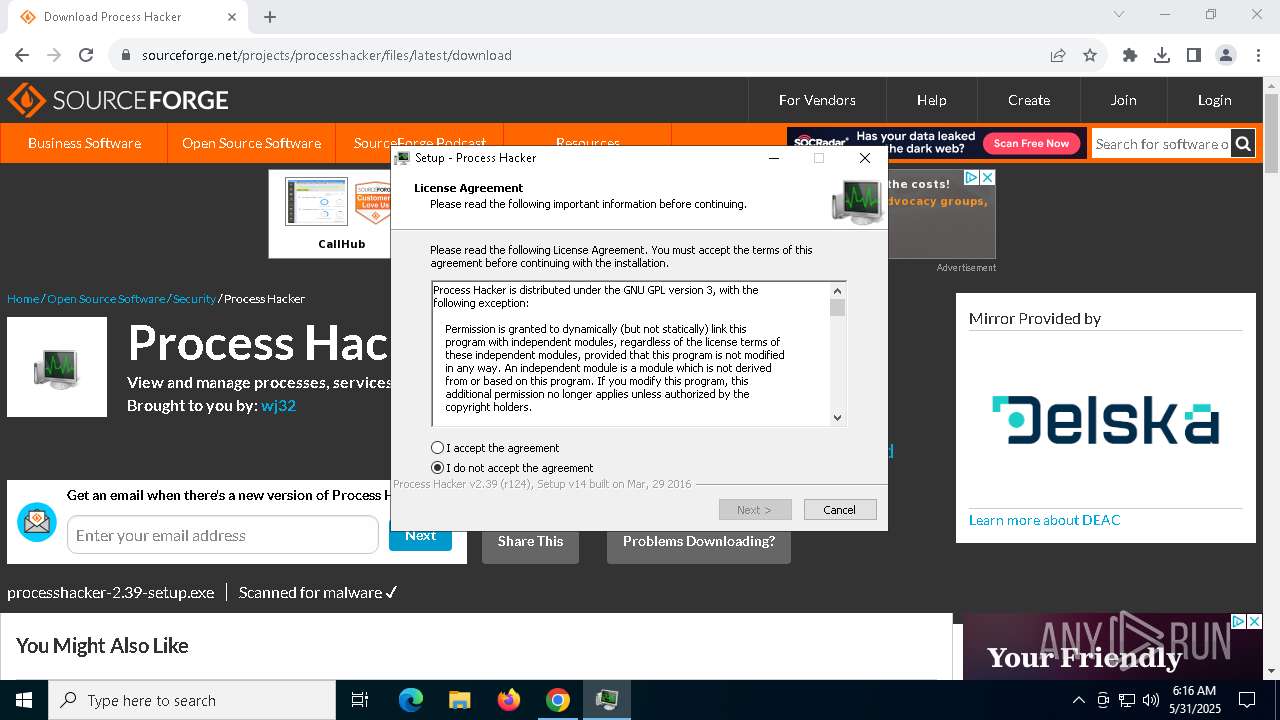Open the Chrome three-dot menu
The image size is (1280, 720).
pos(1258,55)
